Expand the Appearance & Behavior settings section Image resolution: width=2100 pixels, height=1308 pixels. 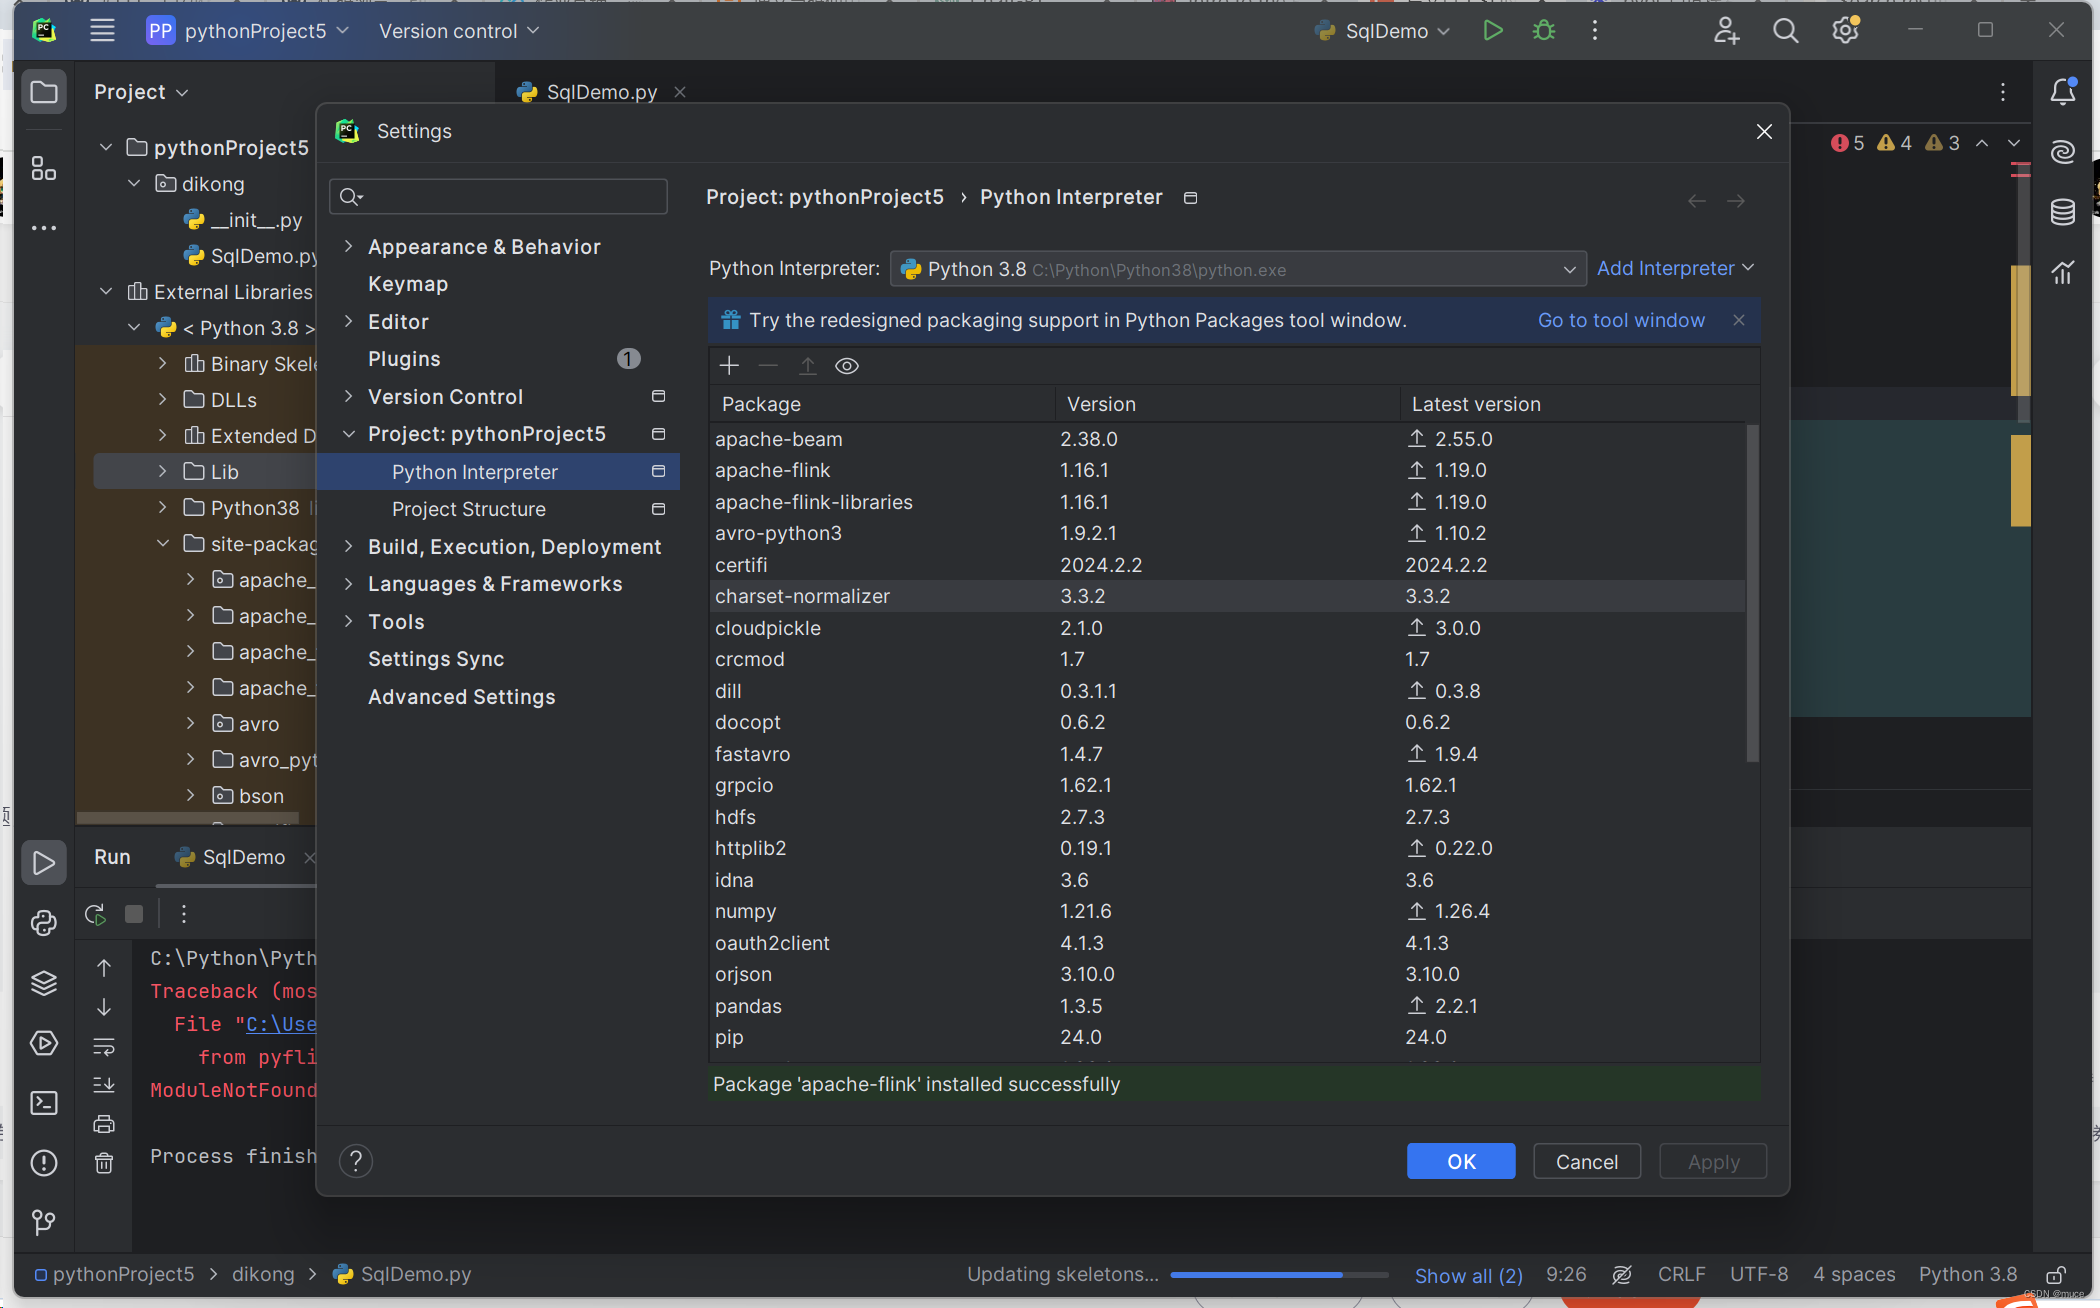tap(348, 246)
